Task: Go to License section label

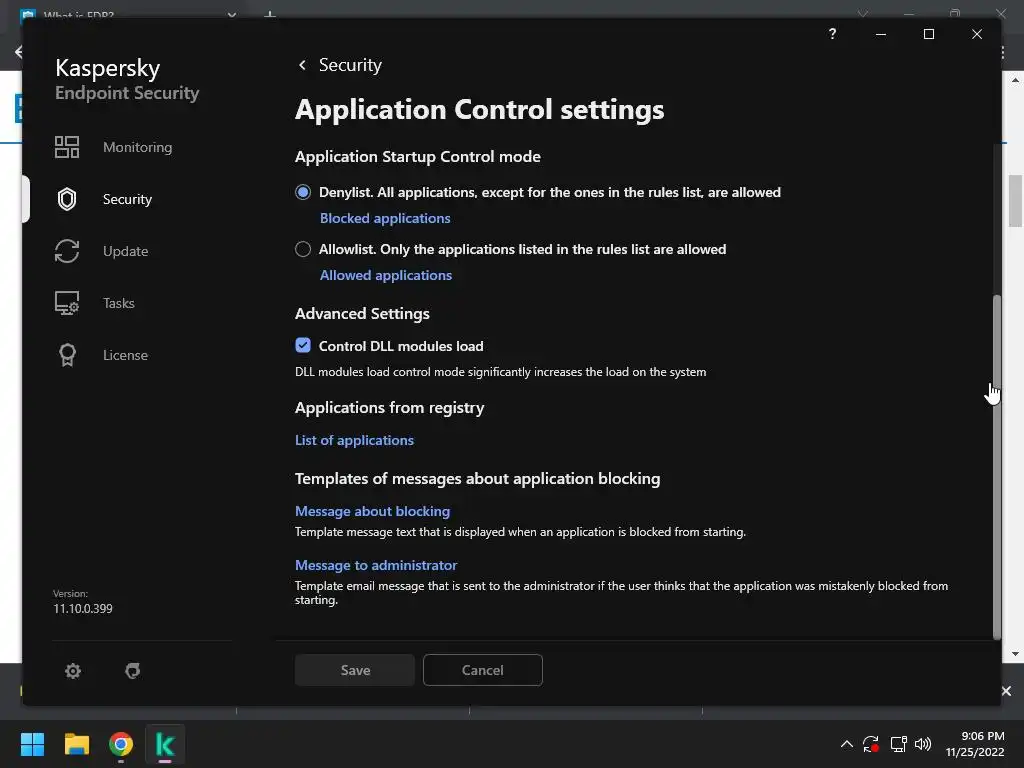Action: 125,355
